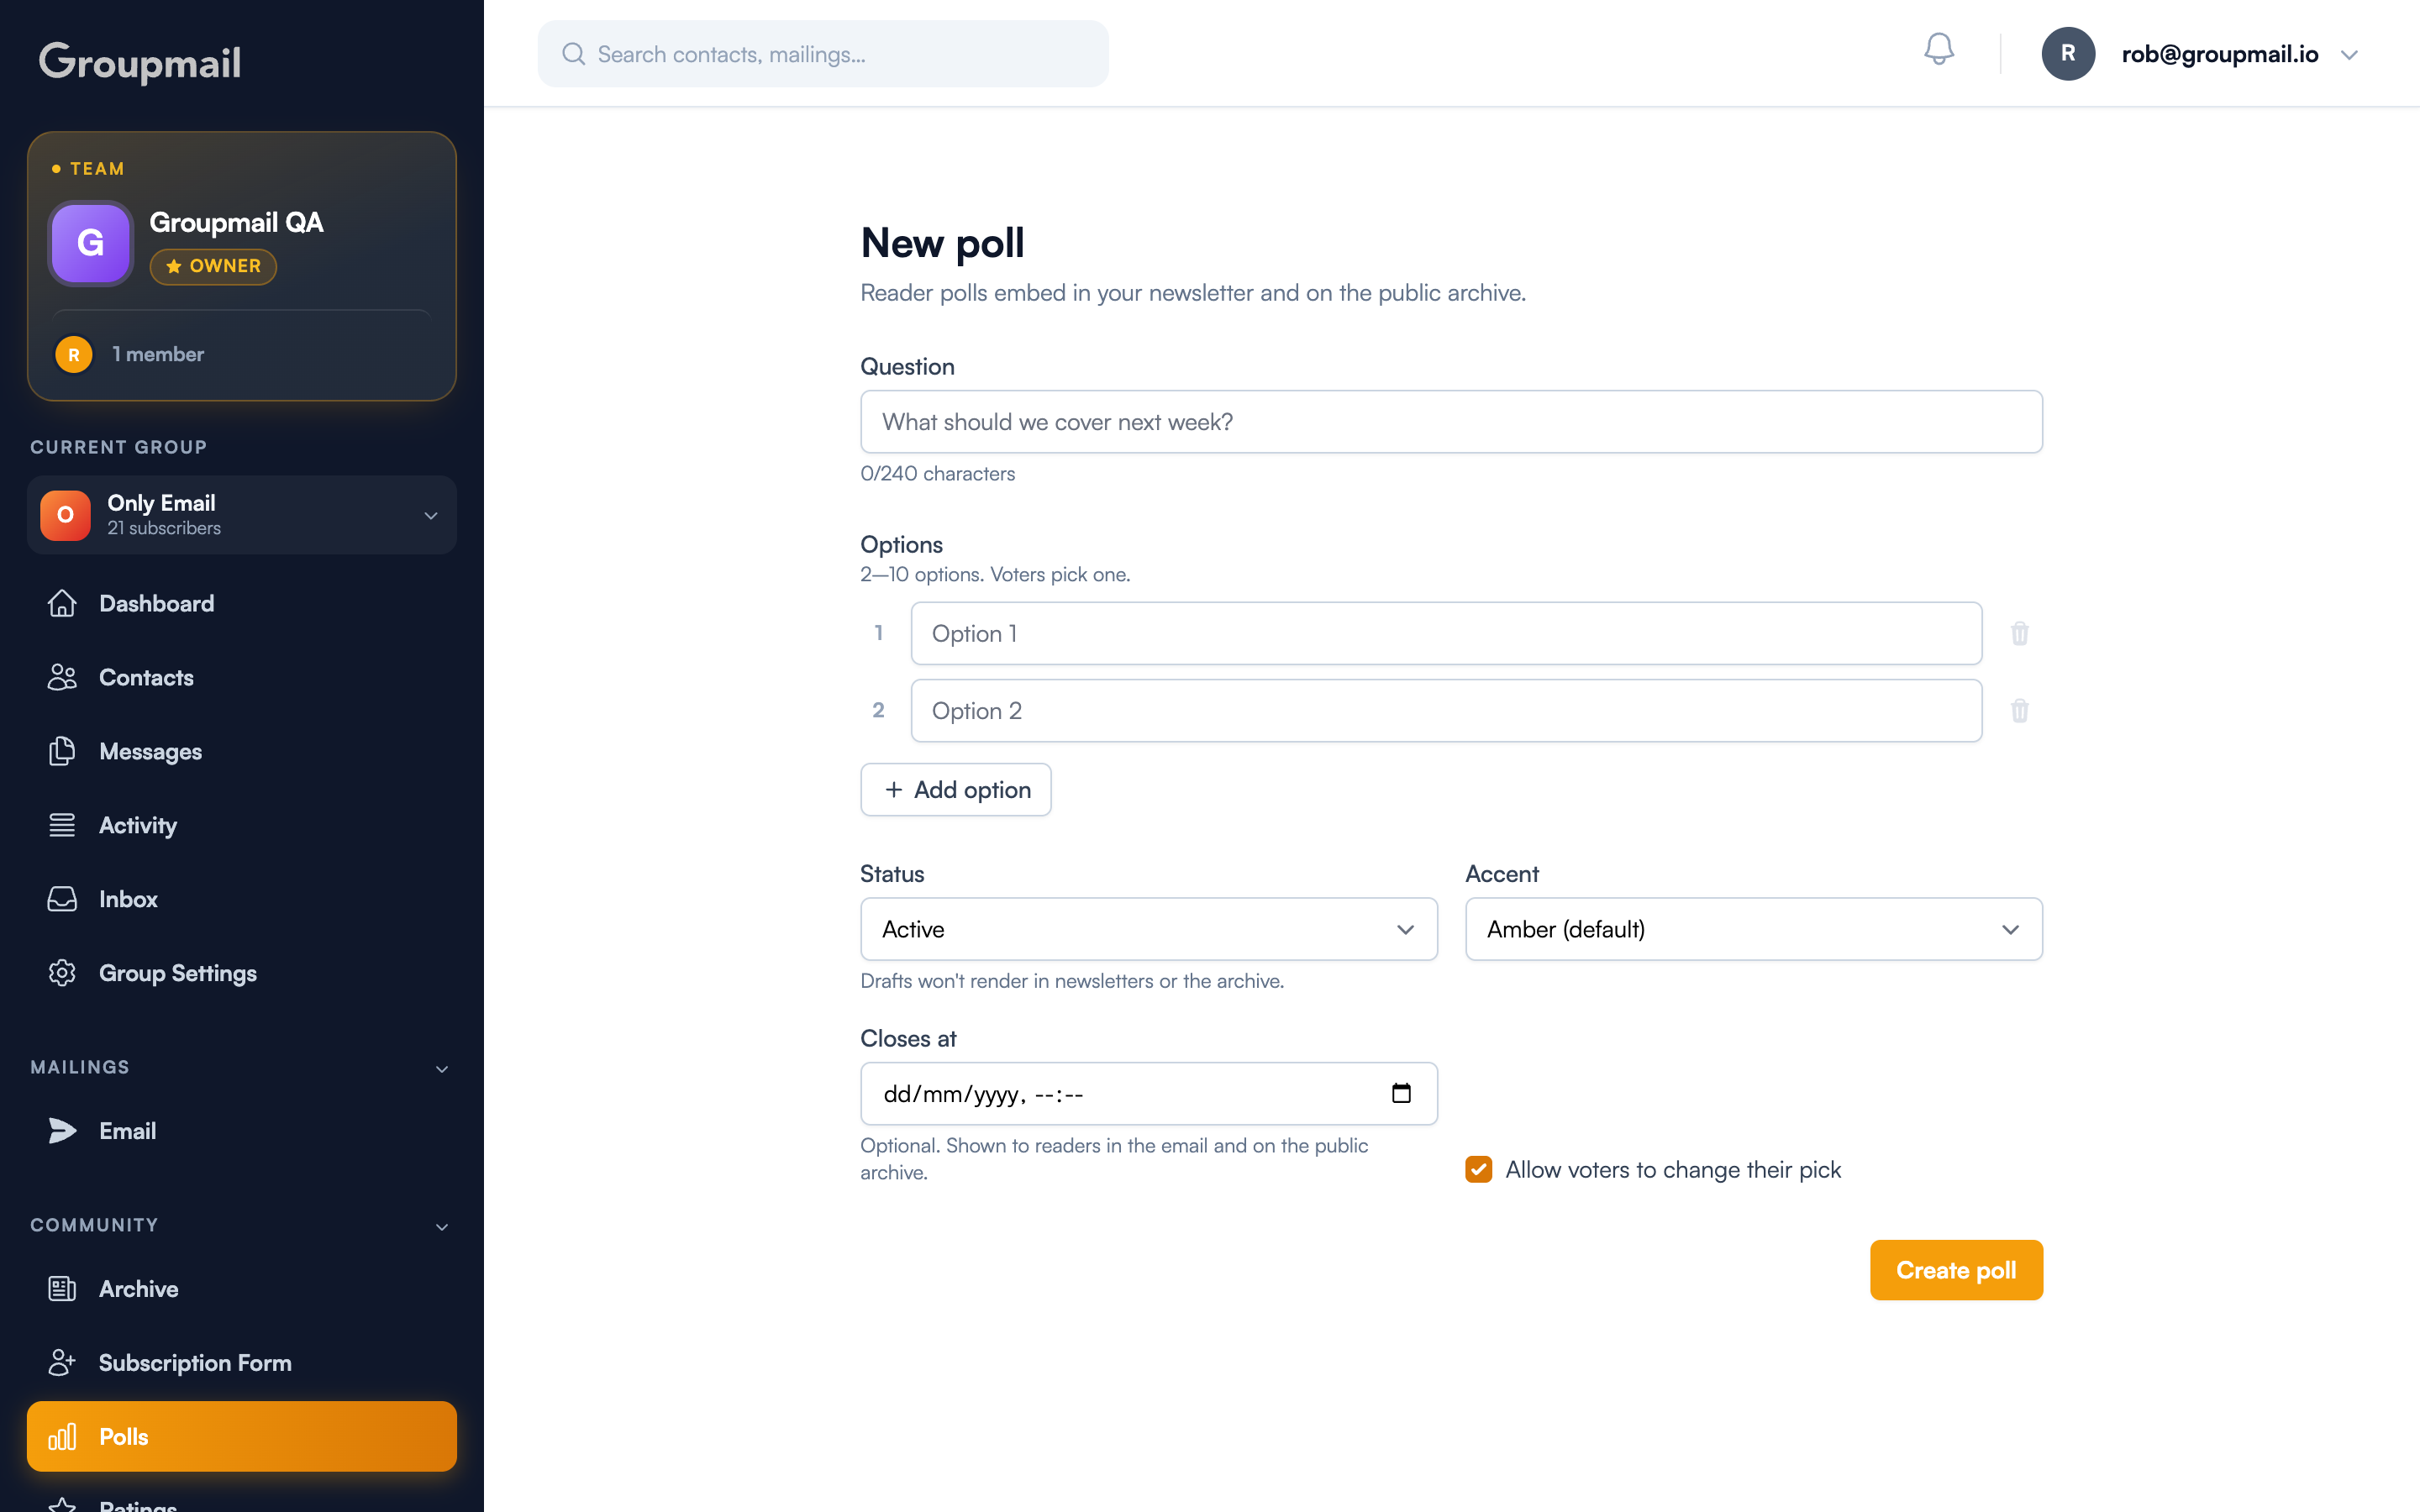Delete Option 2 with trash icon
The width and height of the screenshot is (2420, 1512).
[2019, 711]
